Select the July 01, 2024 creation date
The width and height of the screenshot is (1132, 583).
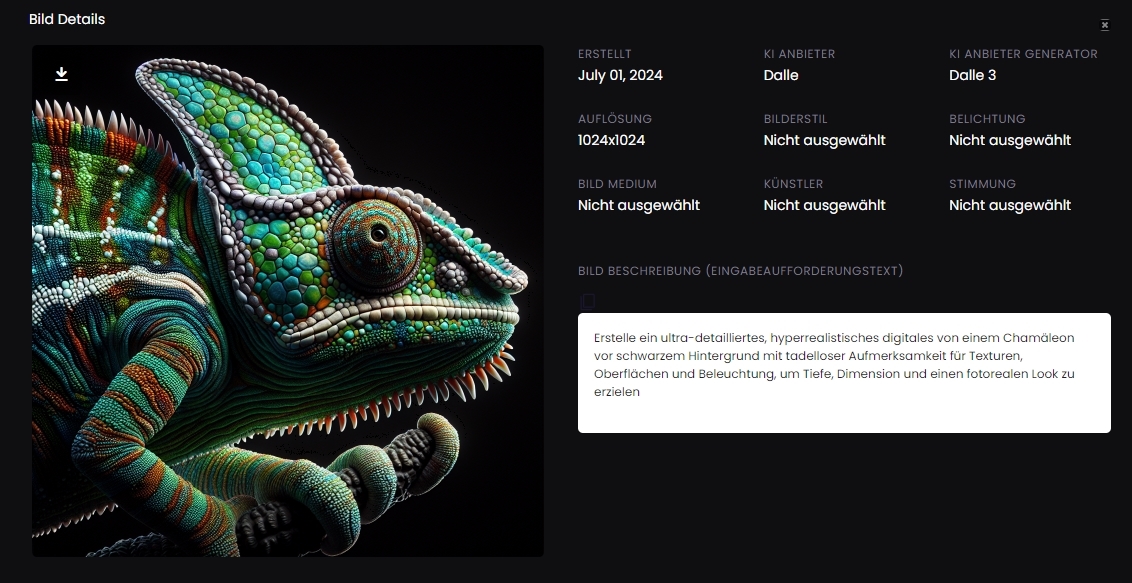(x=620, y=75)
